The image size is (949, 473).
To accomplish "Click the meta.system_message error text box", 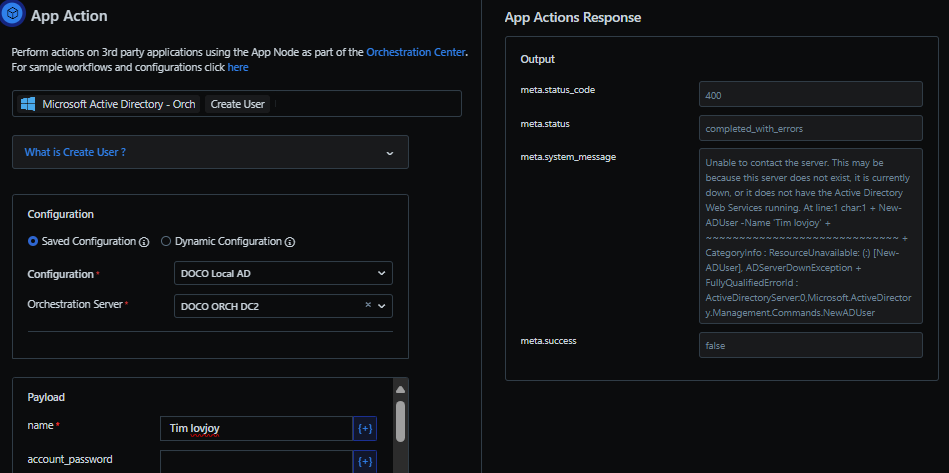I will [810, 236].
